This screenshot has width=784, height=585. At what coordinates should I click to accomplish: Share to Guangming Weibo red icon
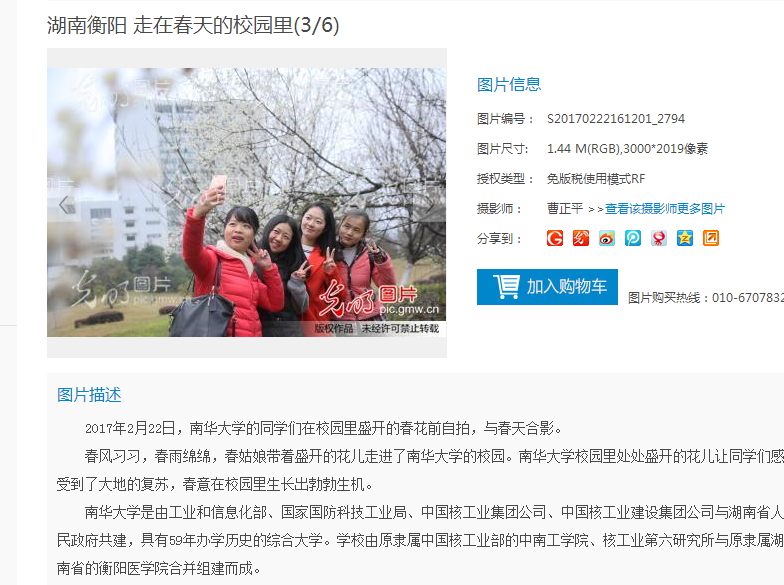click(580, 238)
